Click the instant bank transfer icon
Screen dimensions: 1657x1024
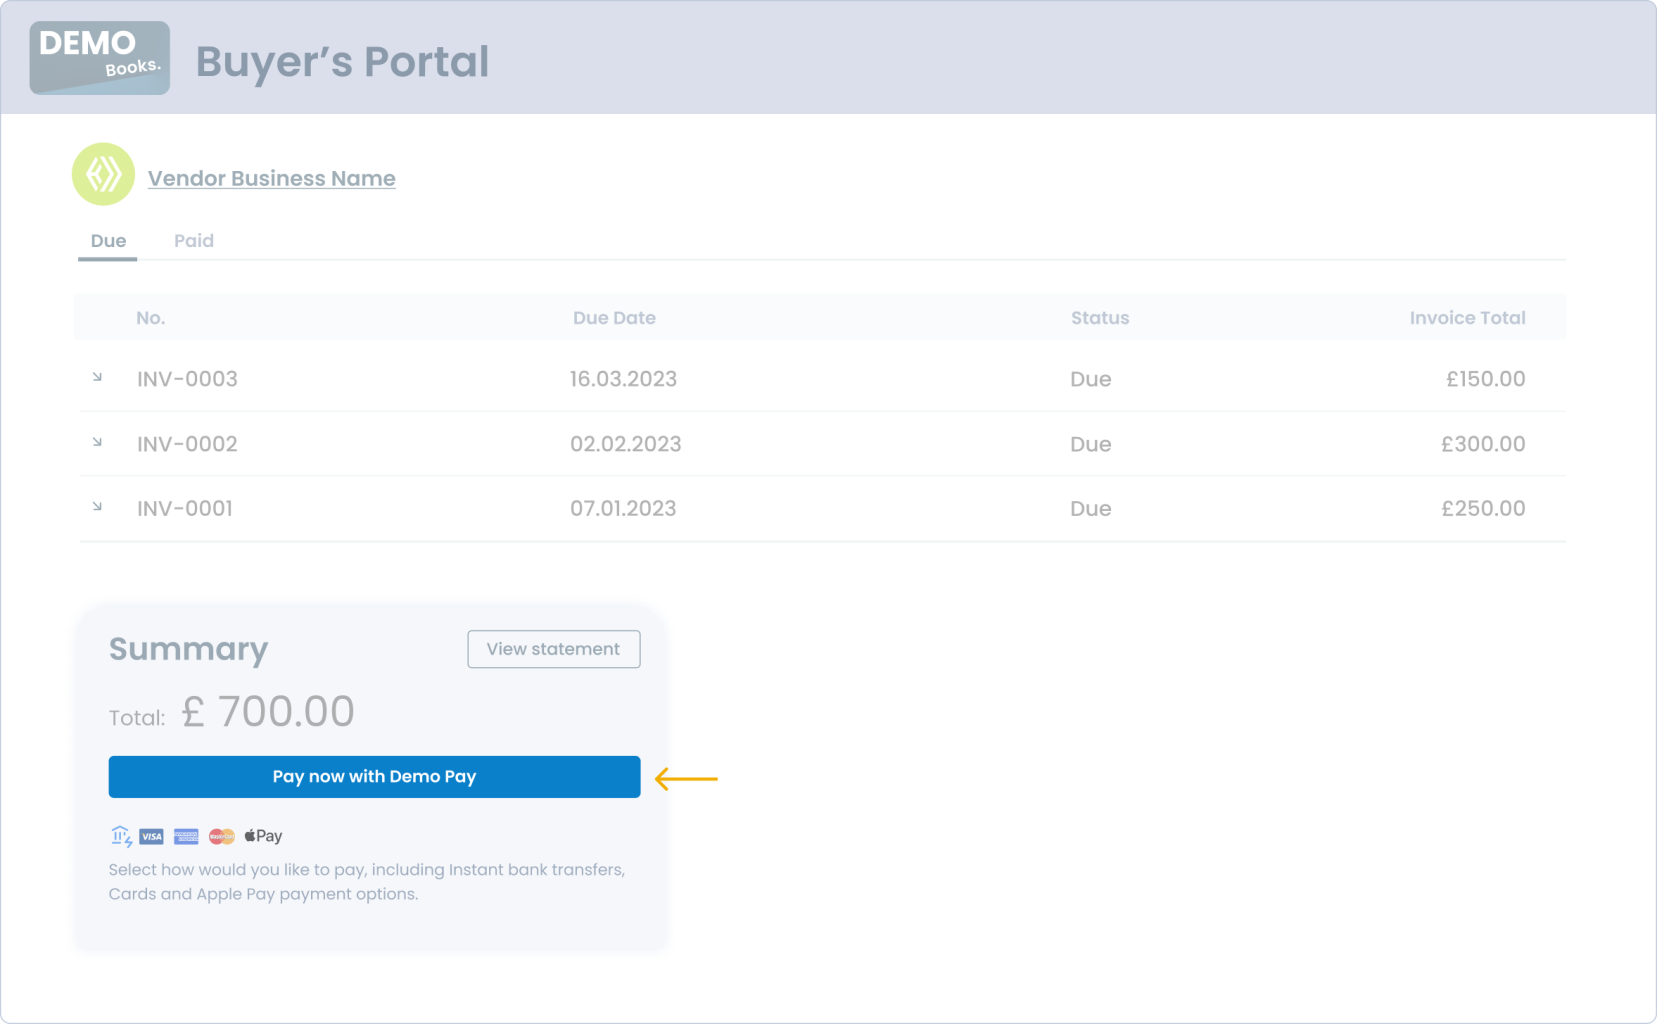coord(121,836)
